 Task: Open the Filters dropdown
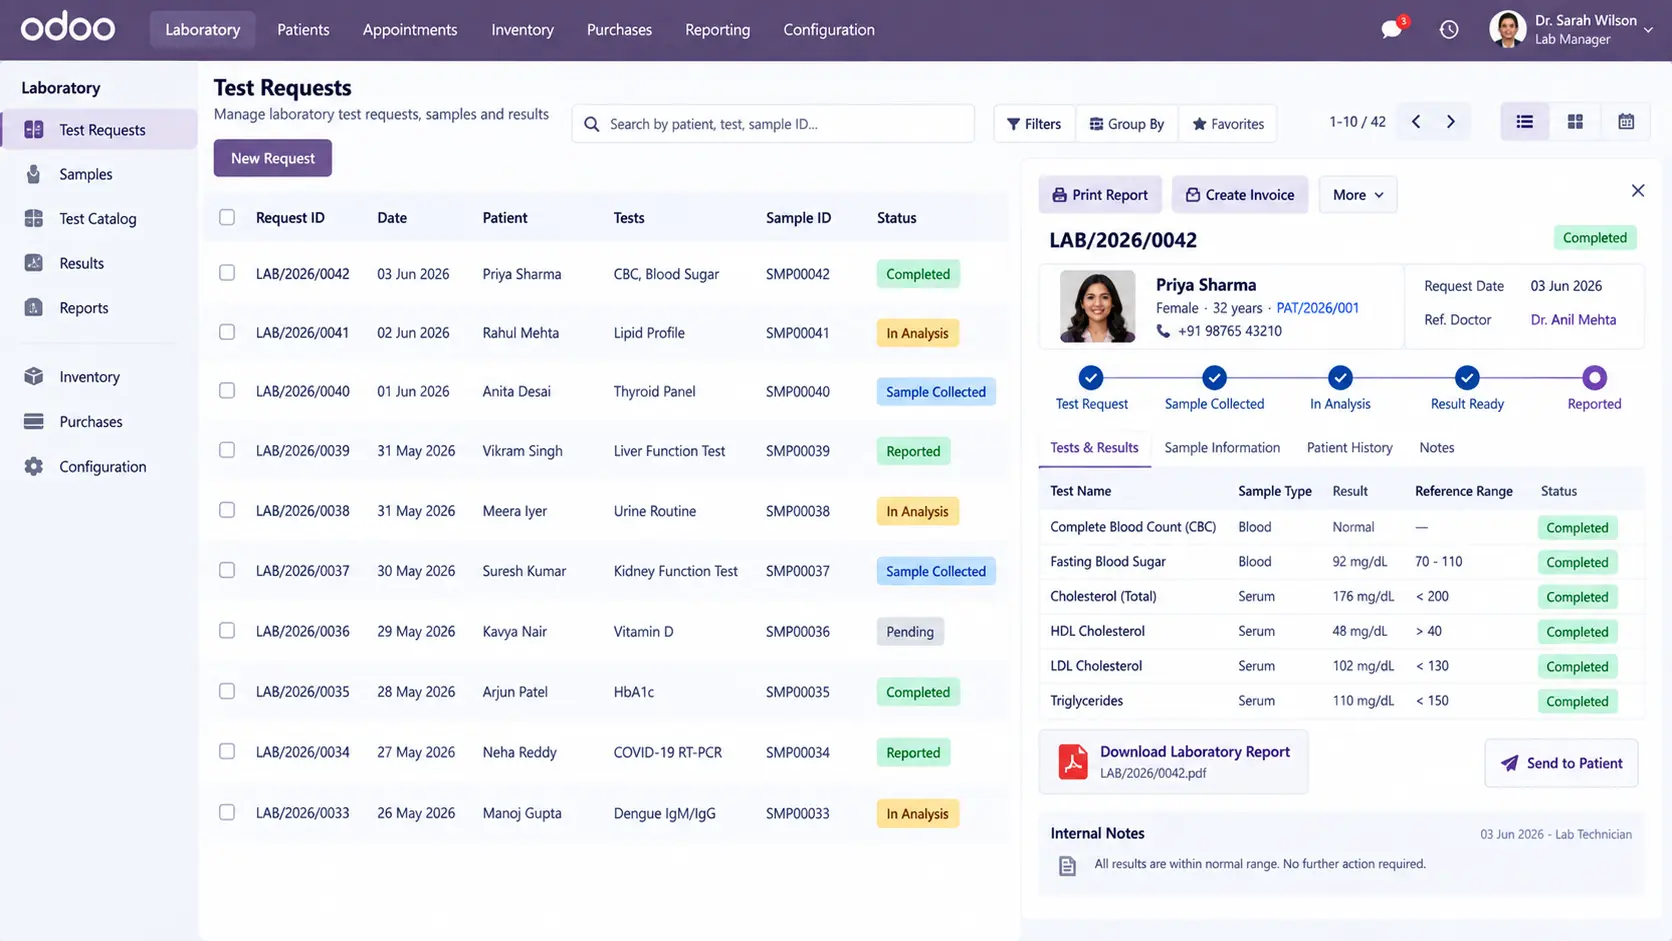[x=1034, y=124]
